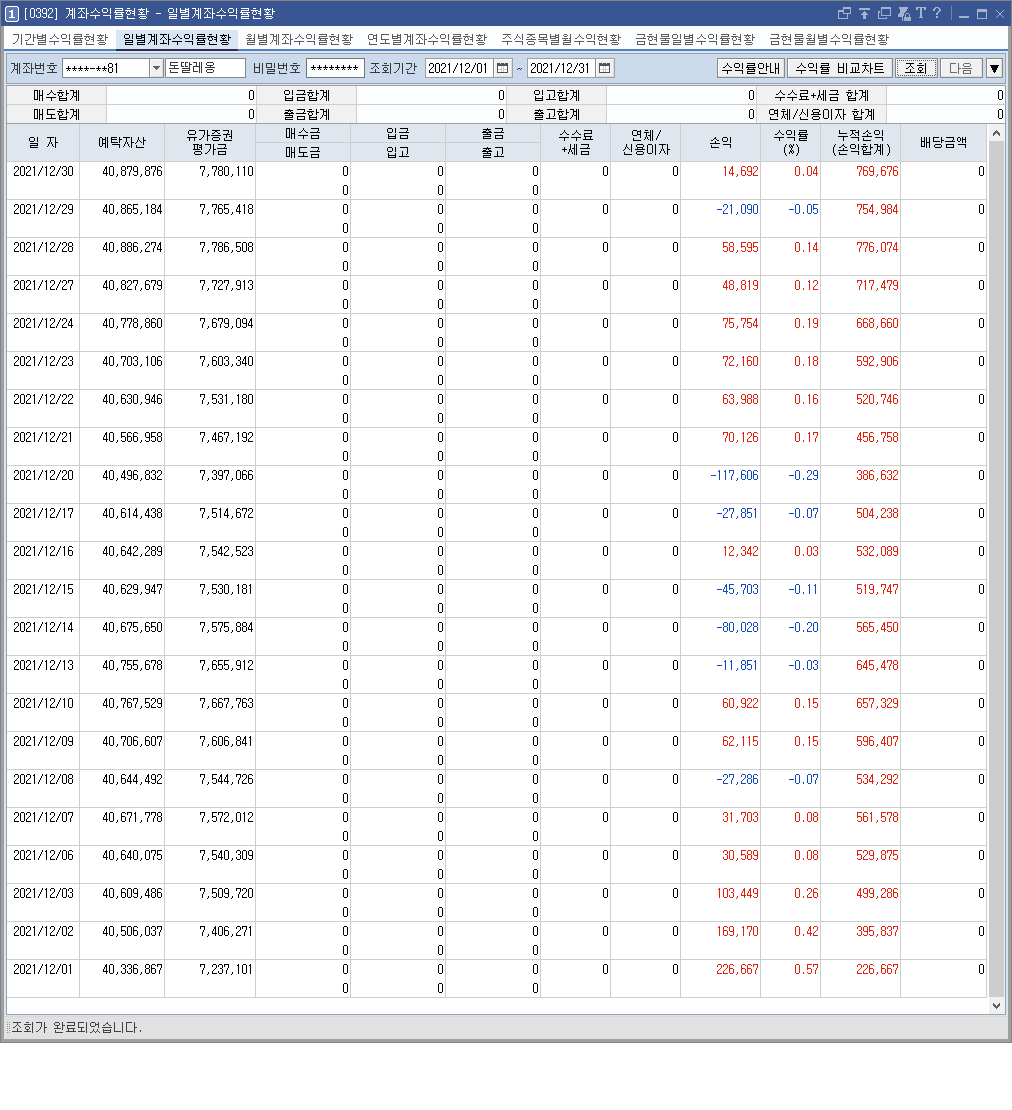Open calendar for end date 2021/12/31
The width and height of the screenshot is (1012, 1110).
click(x=604, y=68)
